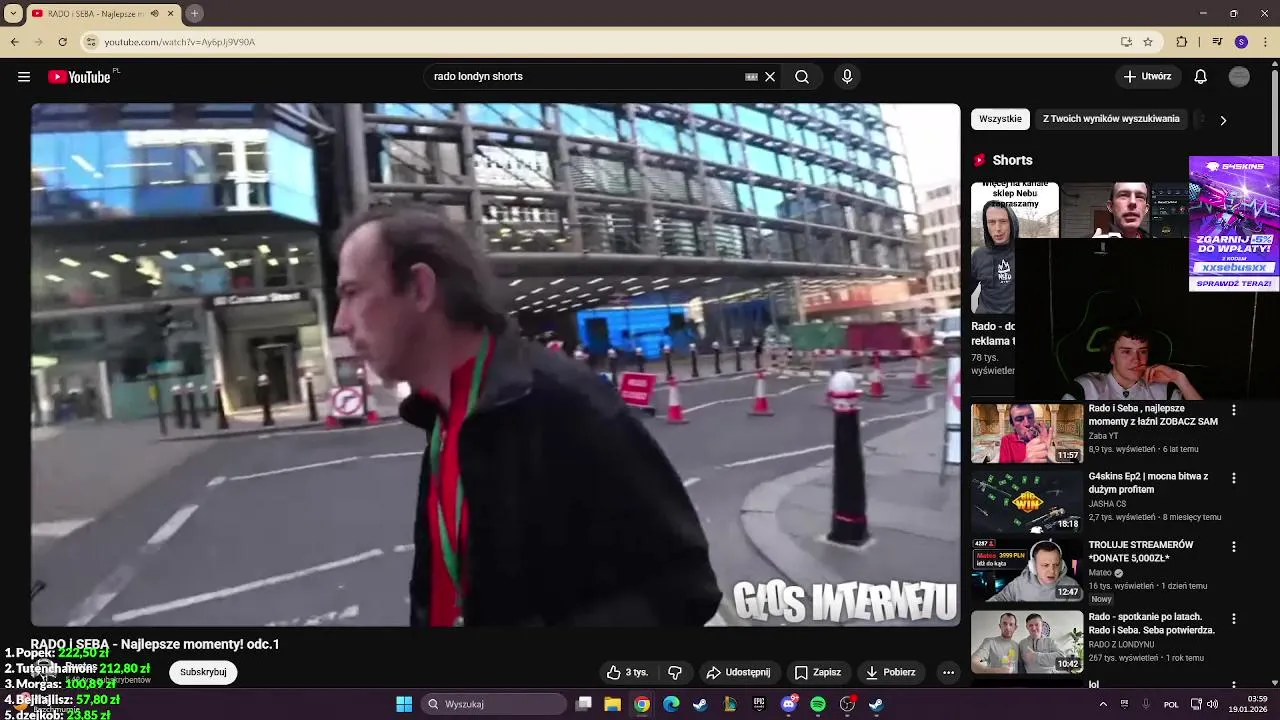Open G4skins Ep2 BIG WIN thumbnail
The image size is (1280, 720).
[1027, 502]
